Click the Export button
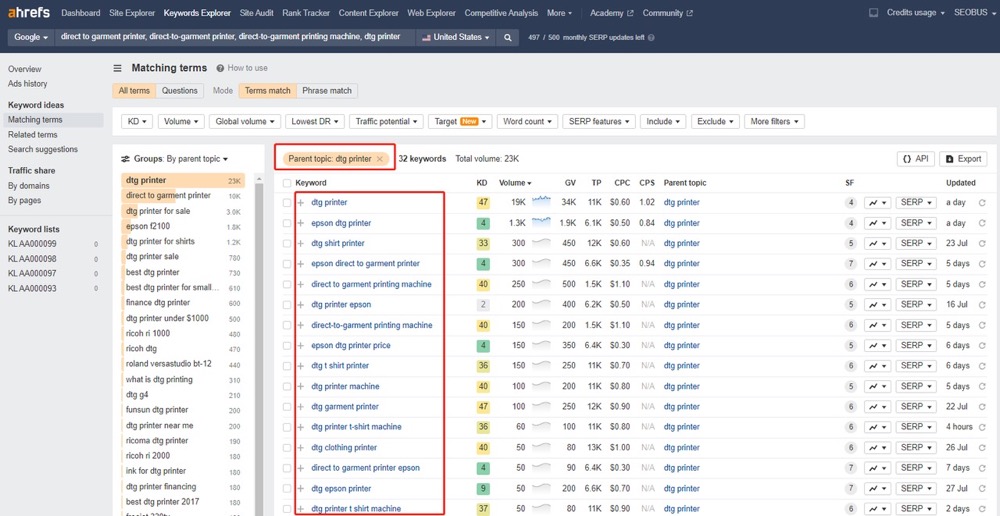1000x516 pixels. (x=963, y=159)
